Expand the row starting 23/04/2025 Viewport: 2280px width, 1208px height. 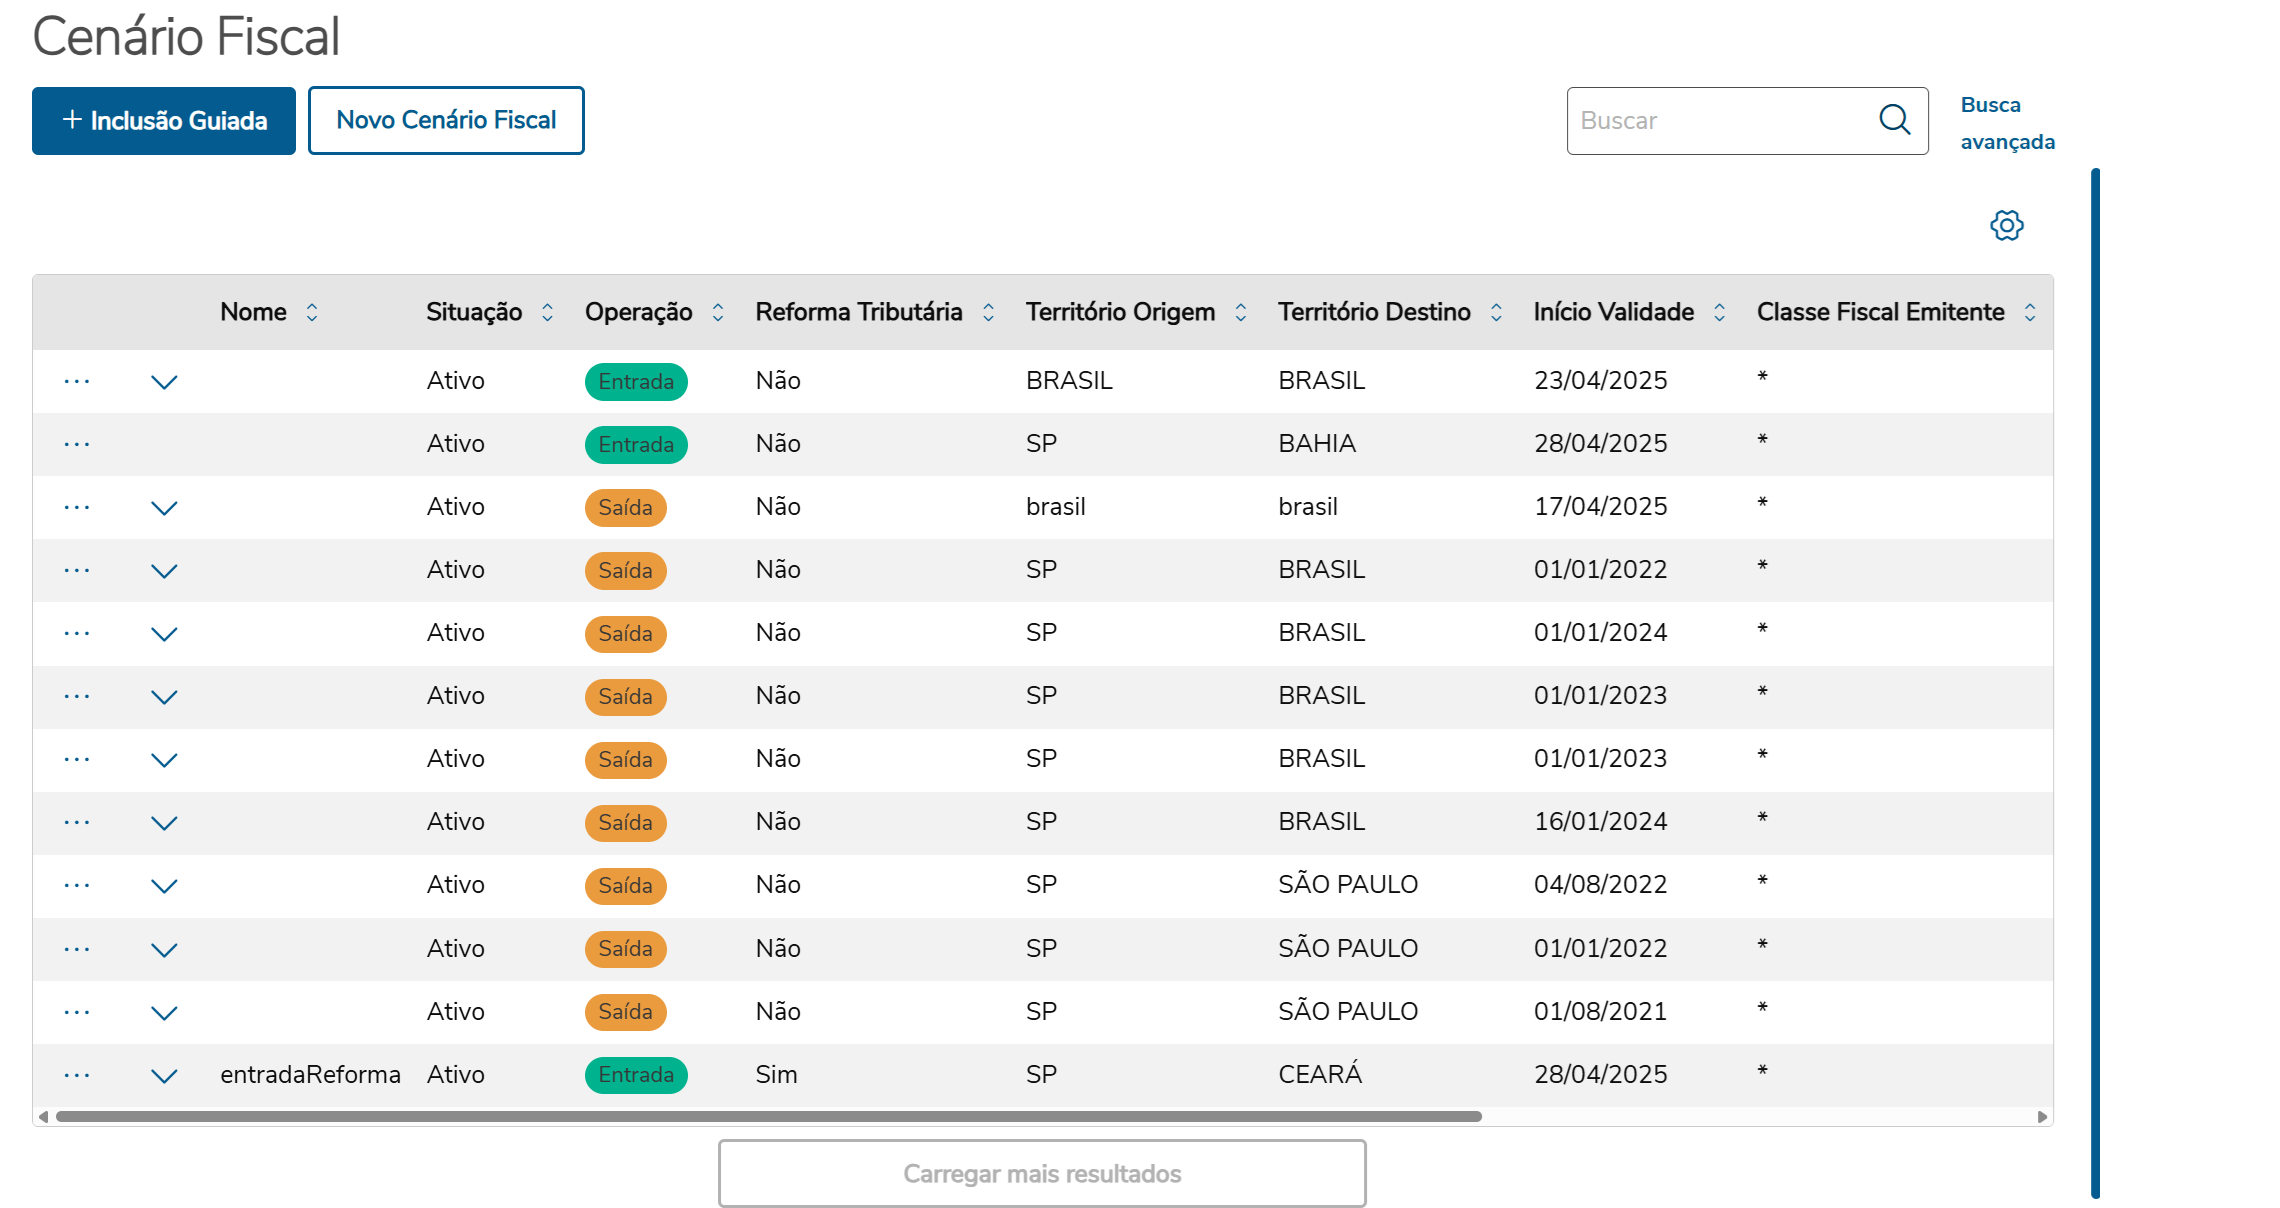(164, 382)
